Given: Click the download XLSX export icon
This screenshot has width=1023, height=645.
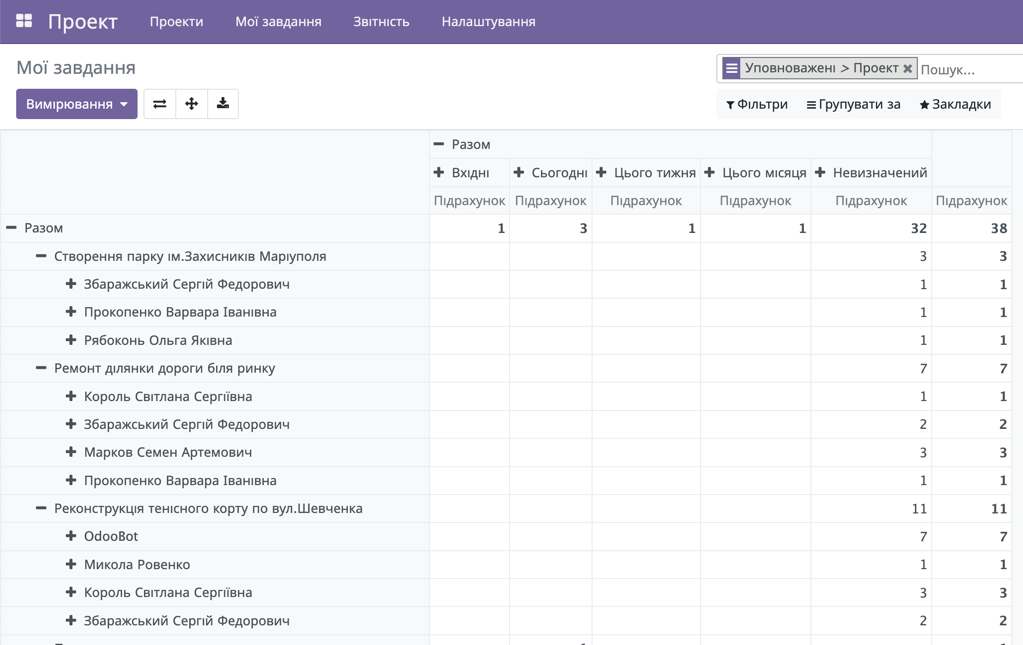Looking at the screenshot, I should [223, 103].
